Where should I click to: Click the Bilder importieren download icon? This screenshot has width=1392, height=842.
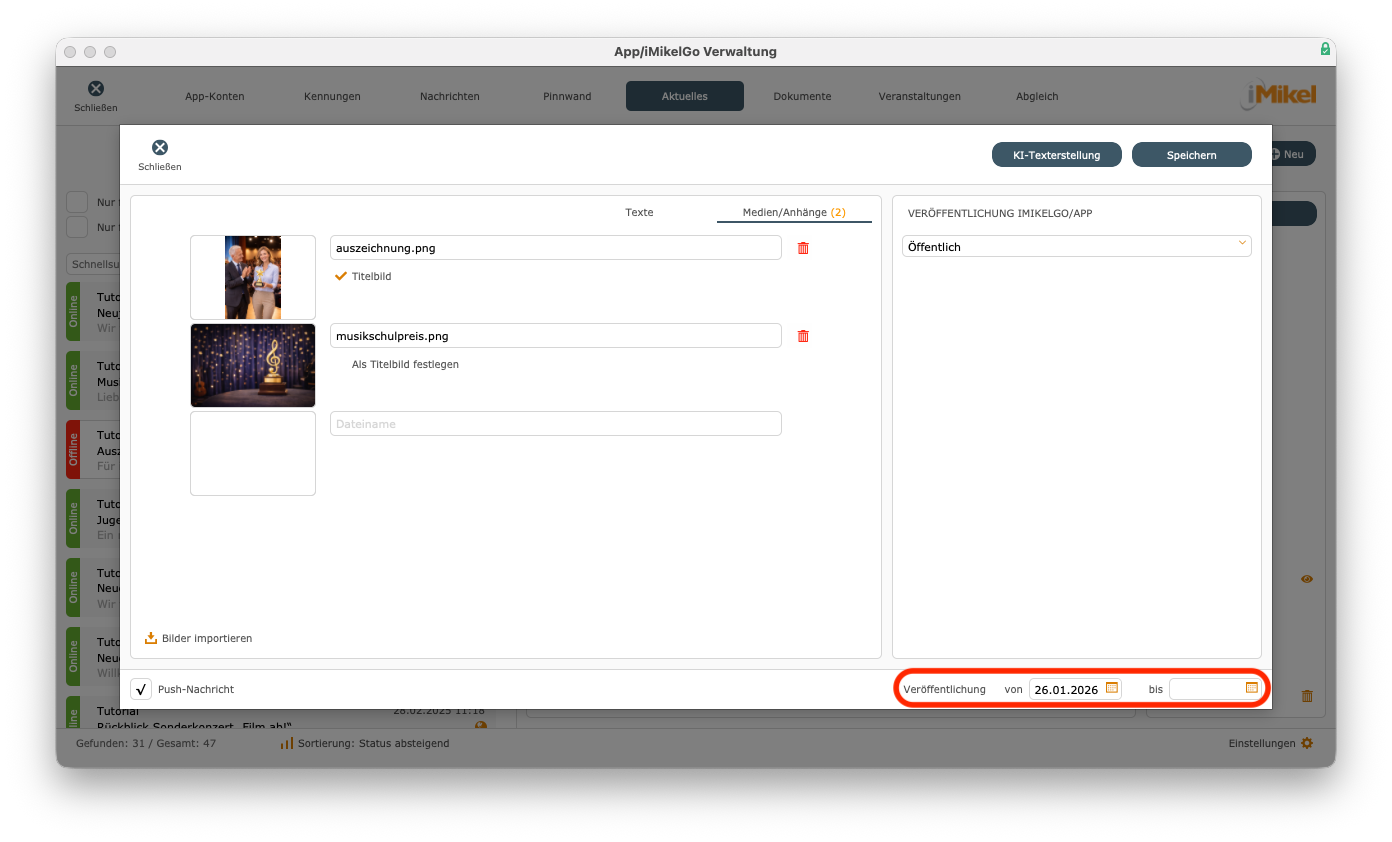(x=151, y=638)
